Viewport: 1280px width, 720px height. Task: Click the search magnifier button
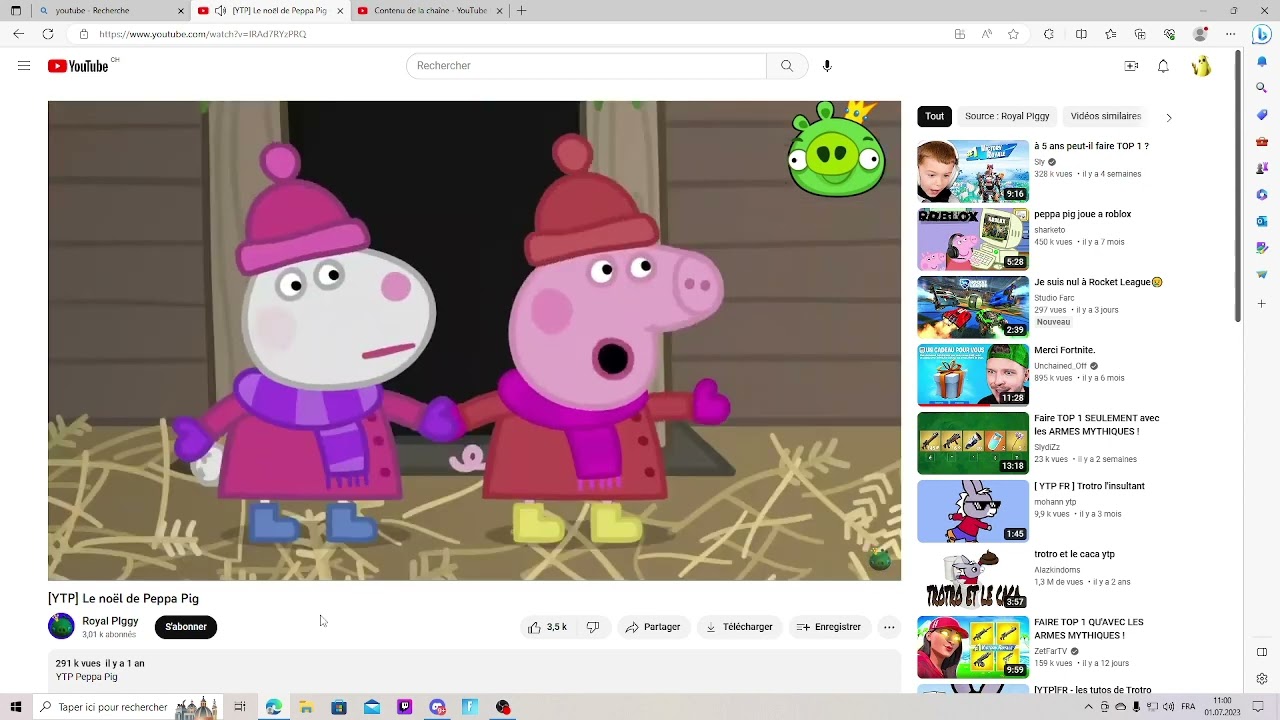[x=787, y=66]
